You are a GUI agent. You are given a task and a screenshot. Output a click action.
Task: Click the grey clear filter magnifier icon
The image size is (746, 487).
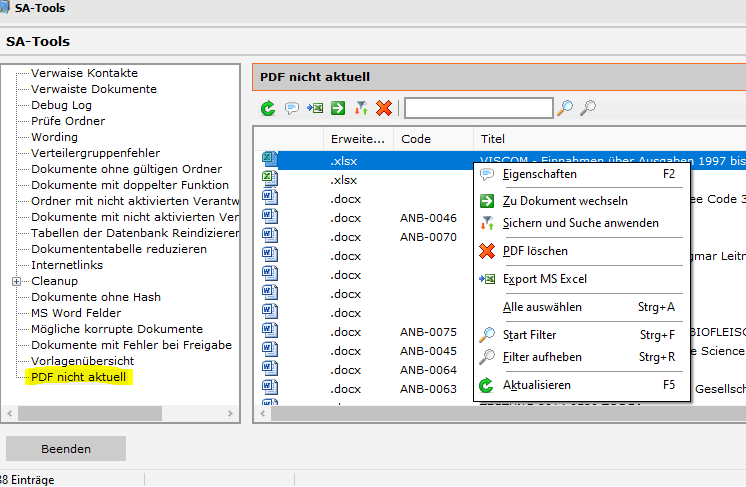(588, 108)
